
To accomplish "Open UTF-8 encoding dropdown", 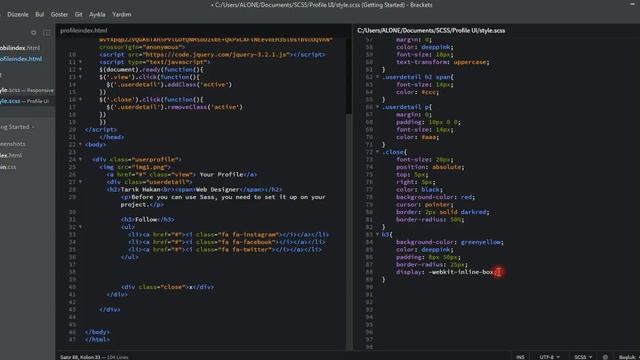I will 549,357.
